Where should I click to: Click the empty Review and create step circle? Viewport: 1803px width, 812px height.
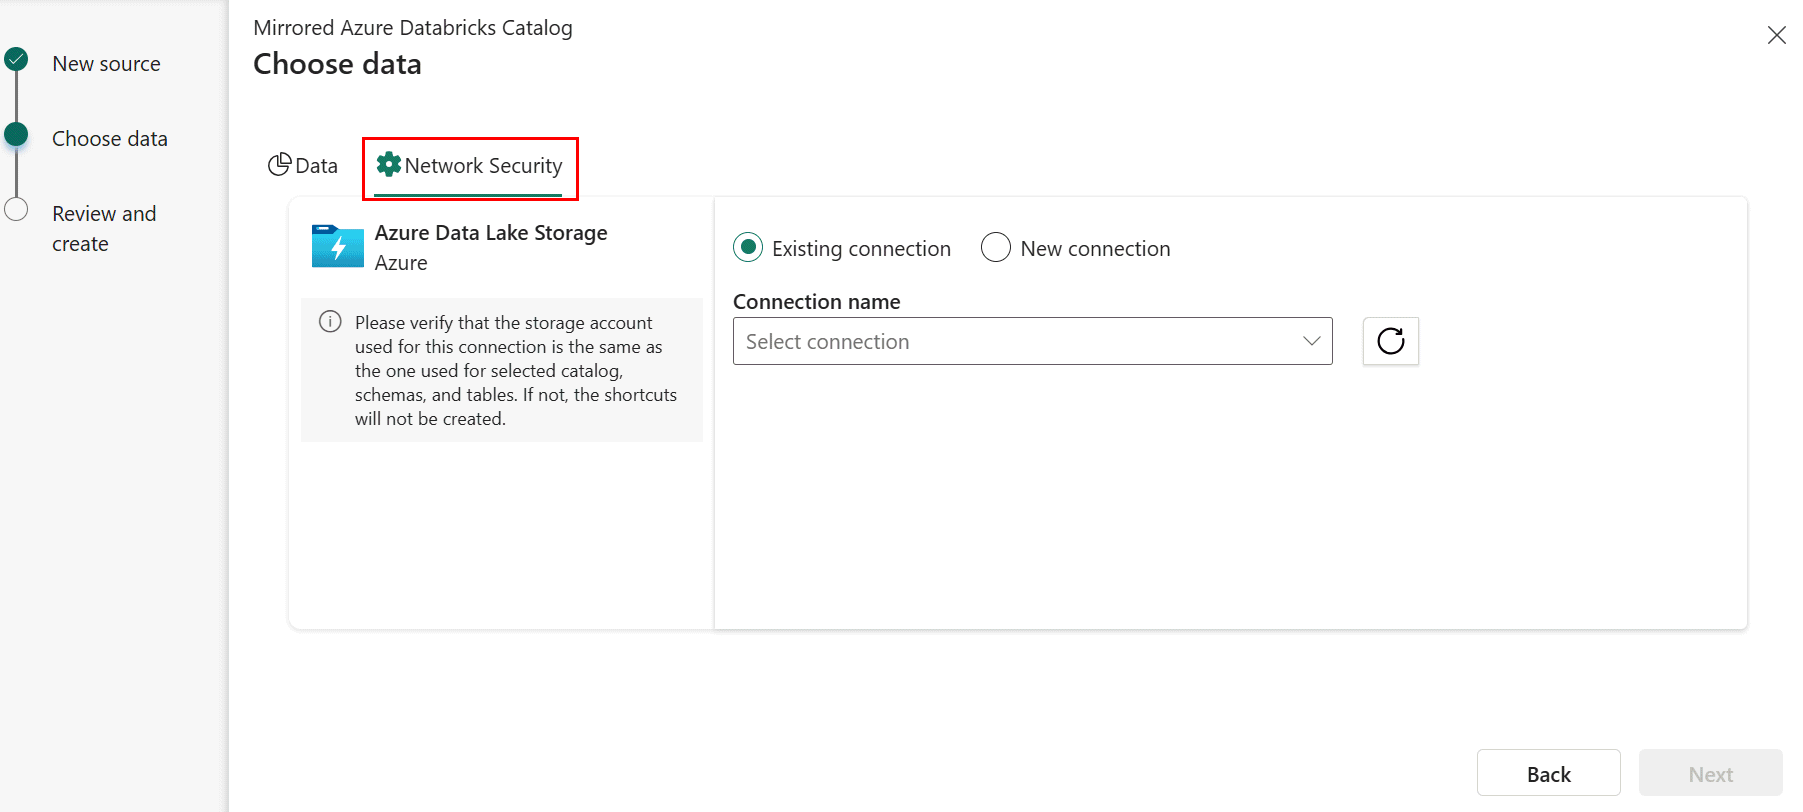[x=16, y=209]
